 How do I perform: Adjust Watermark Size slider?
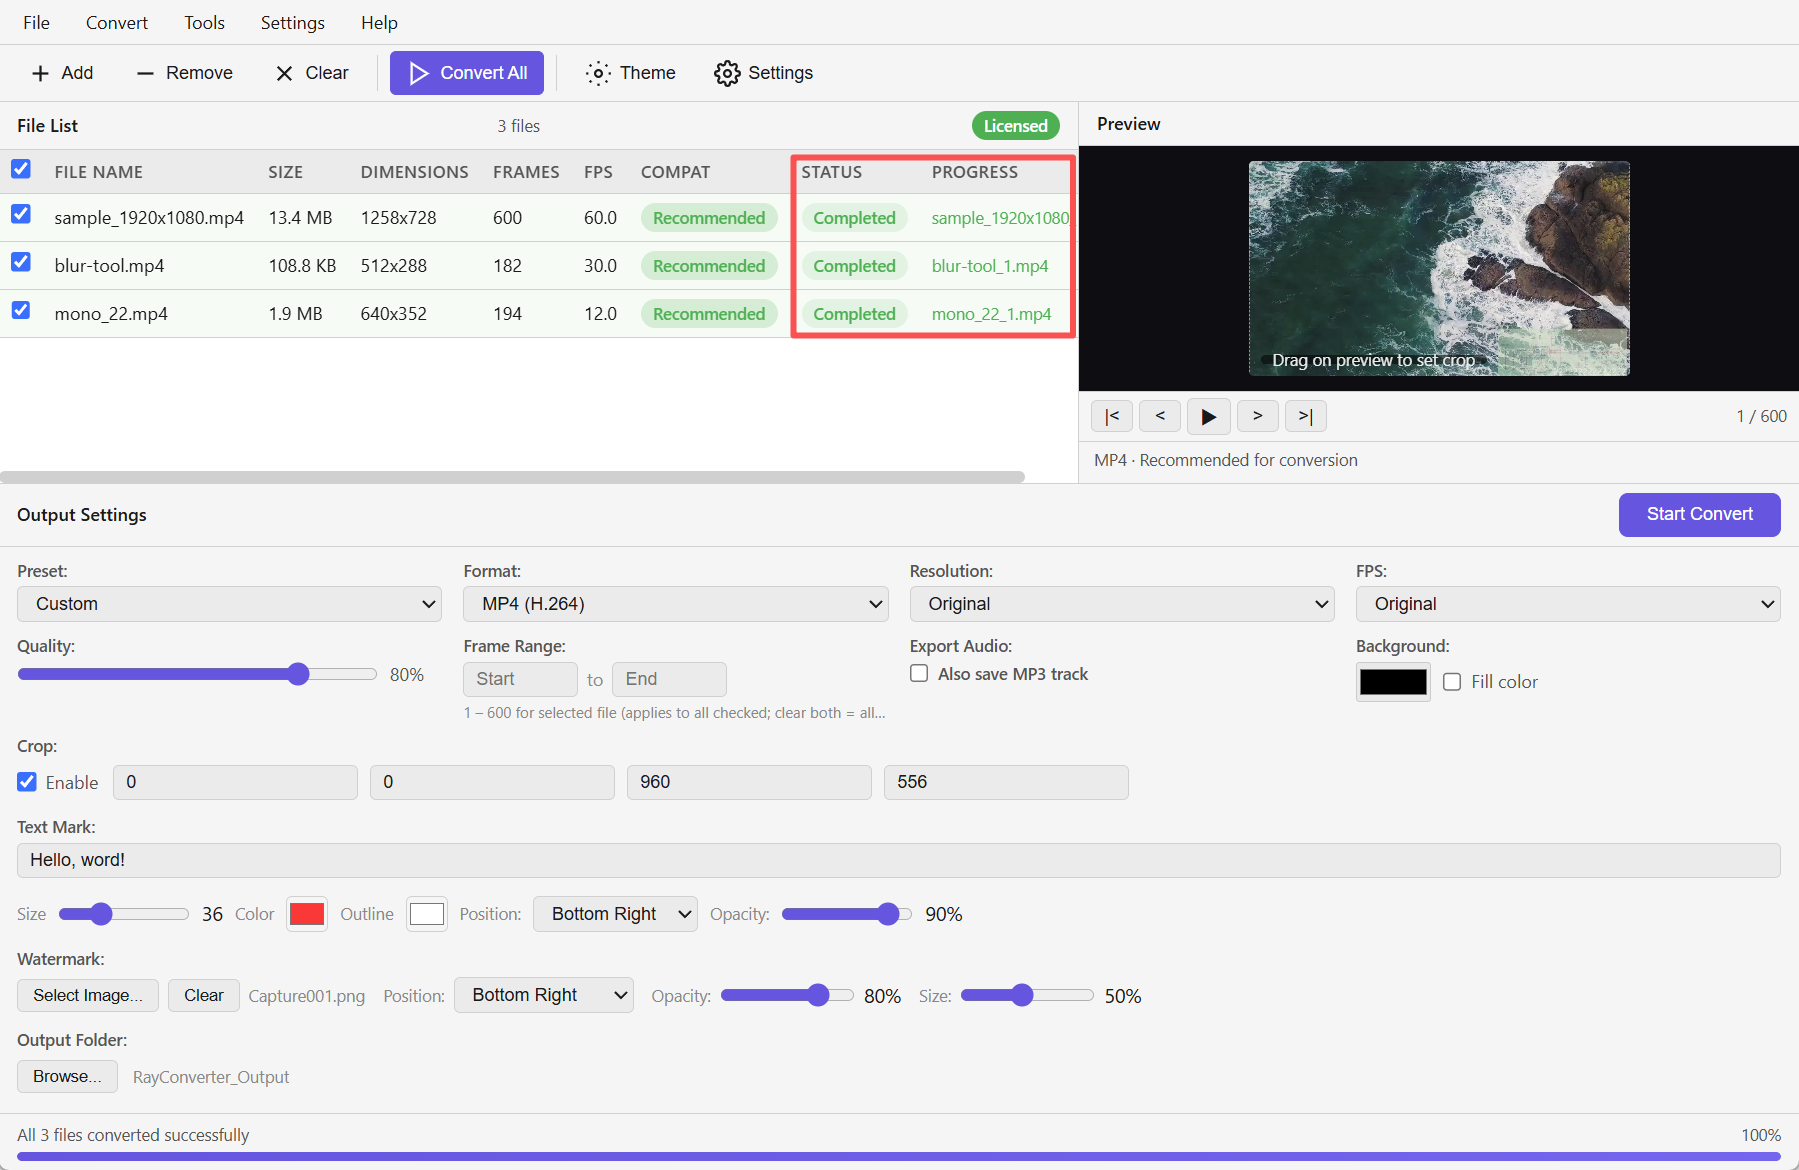1027,995
